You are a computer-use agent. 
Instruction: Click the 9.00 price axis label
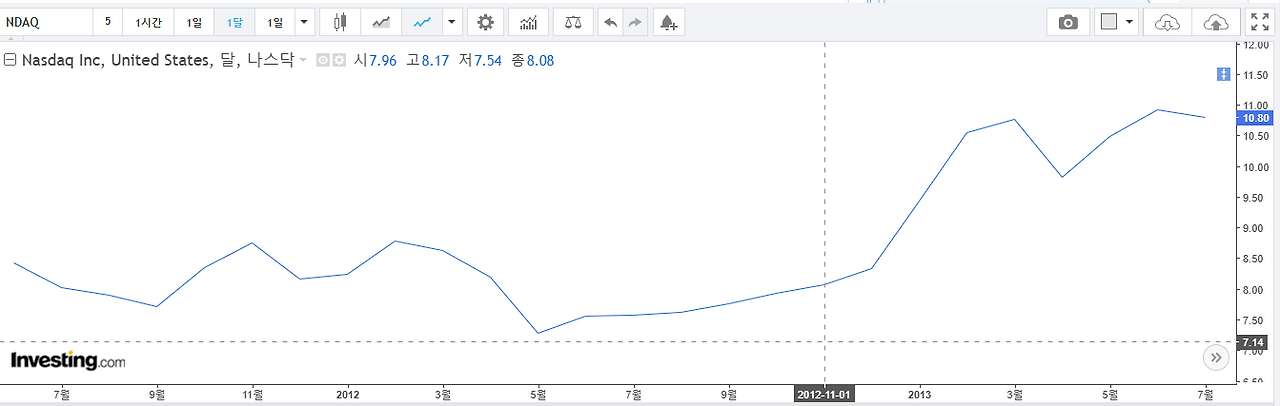1255,228
